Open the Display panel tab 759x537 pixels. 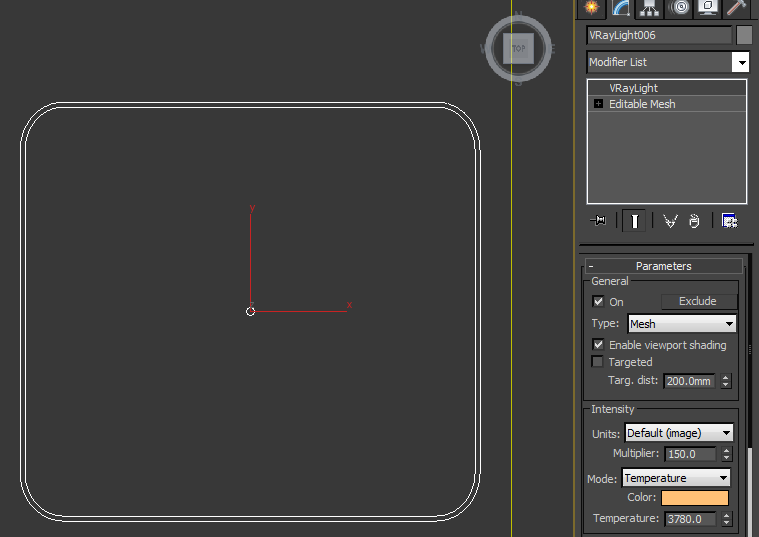[707, 8]
